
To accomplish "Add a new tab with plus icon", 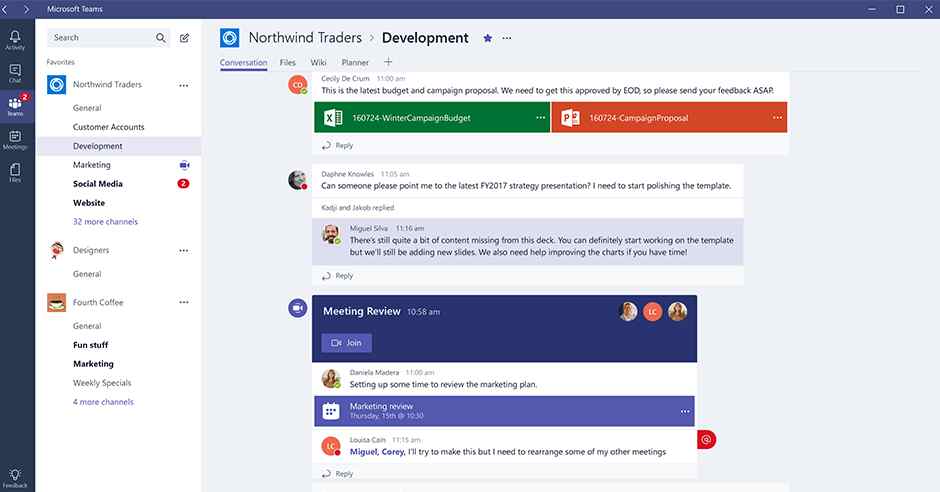I will [x=389, y=62].
